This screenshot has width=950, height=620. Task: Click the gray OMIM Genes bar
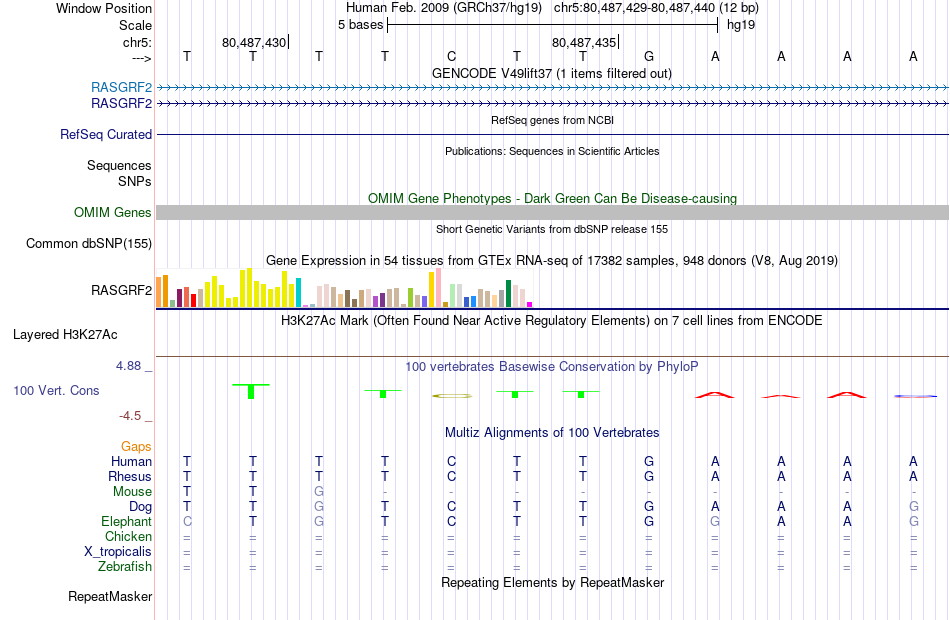click(x=552, y=212)
